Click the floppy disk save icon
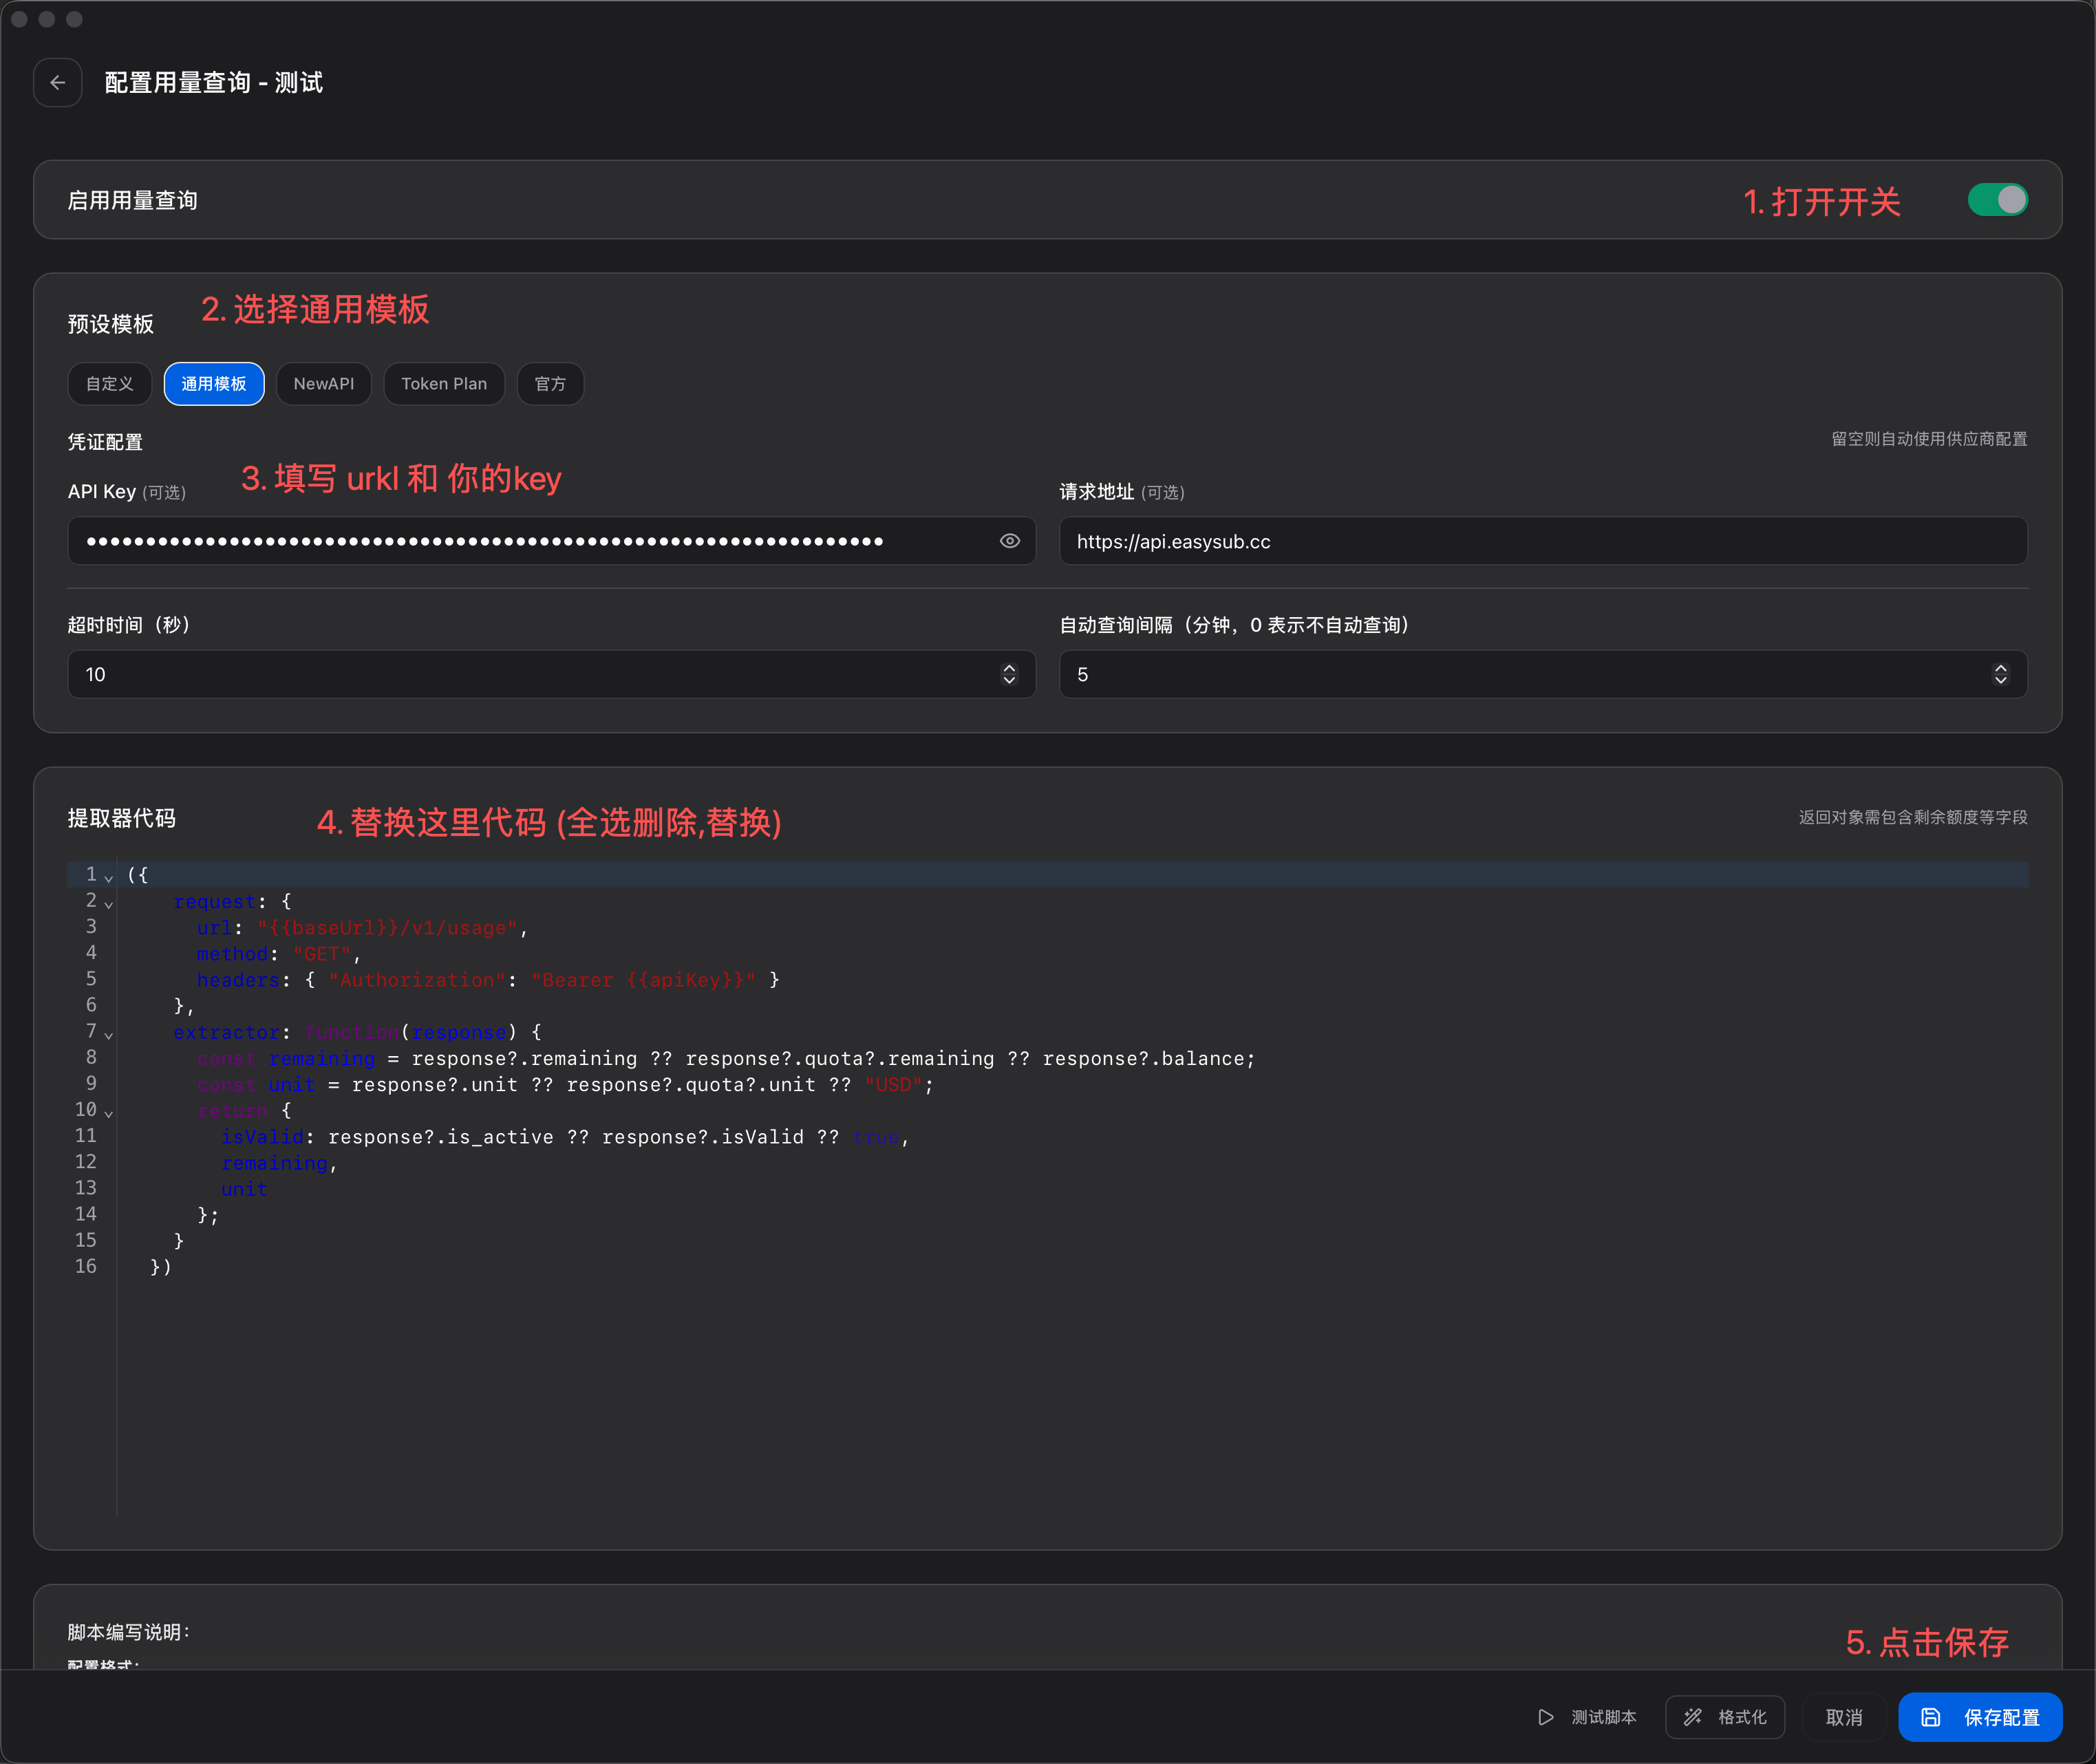 tap(1931, 1717)
